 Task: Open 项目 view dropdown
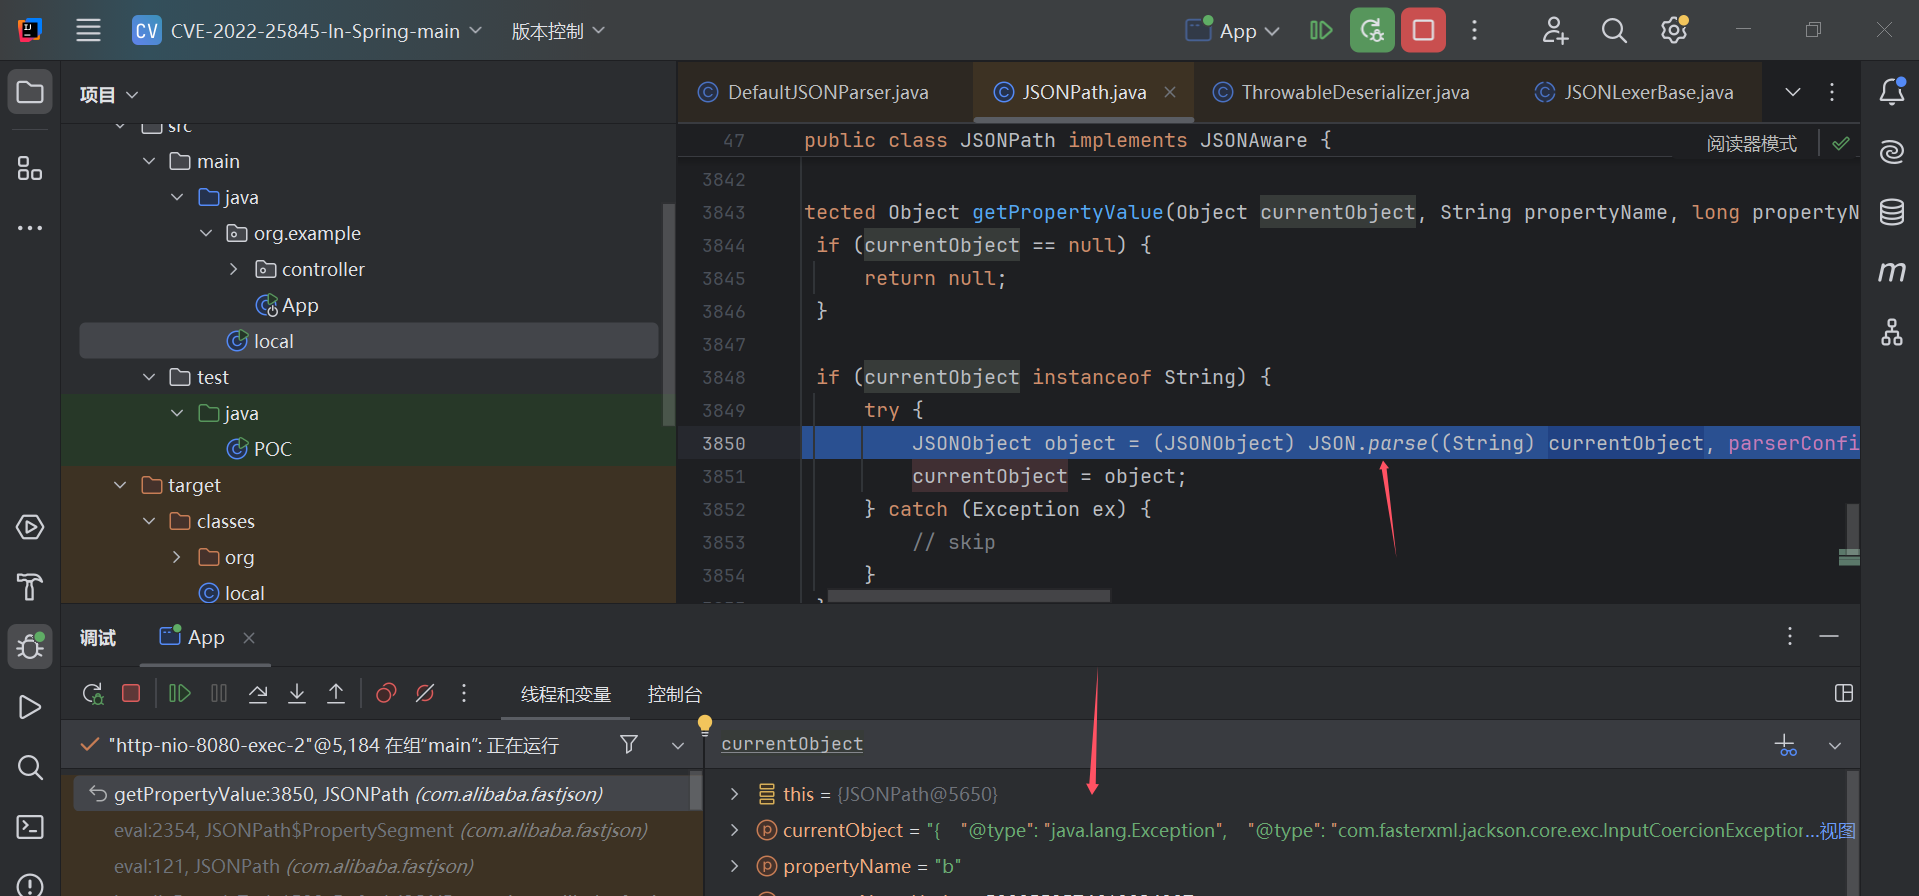[108, 94]
